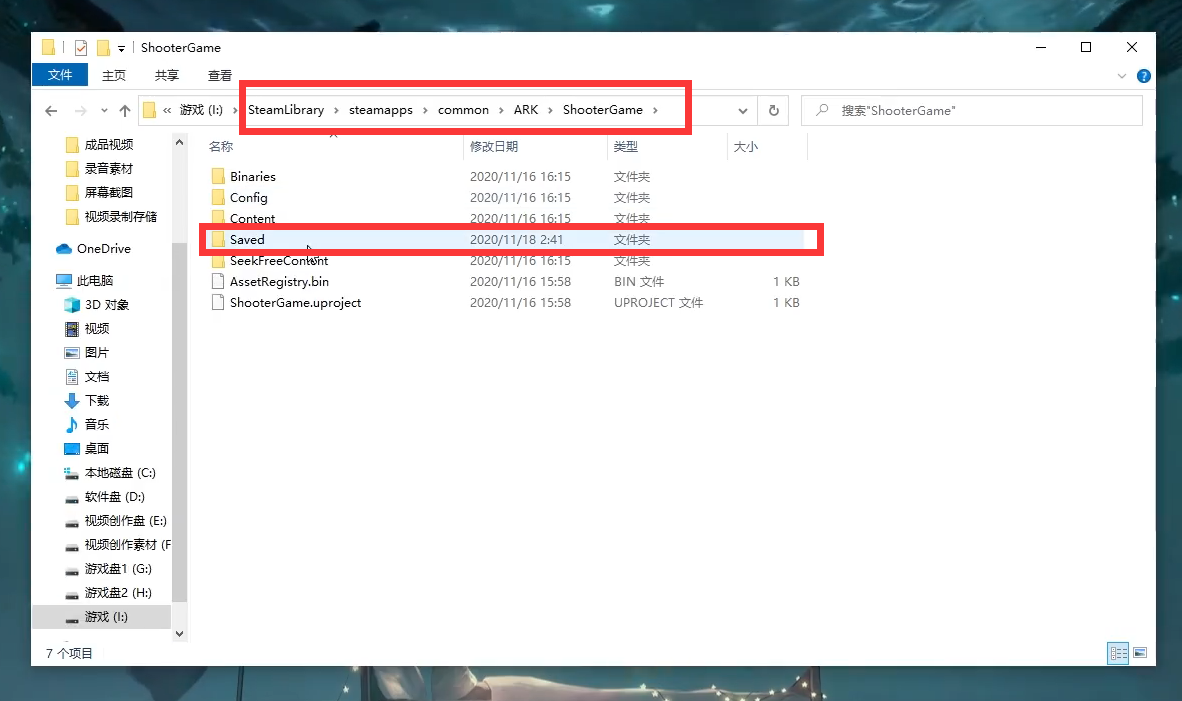1182x701 pixels.
Task: Switch to details view in status bar
Action: (1118, 653)
